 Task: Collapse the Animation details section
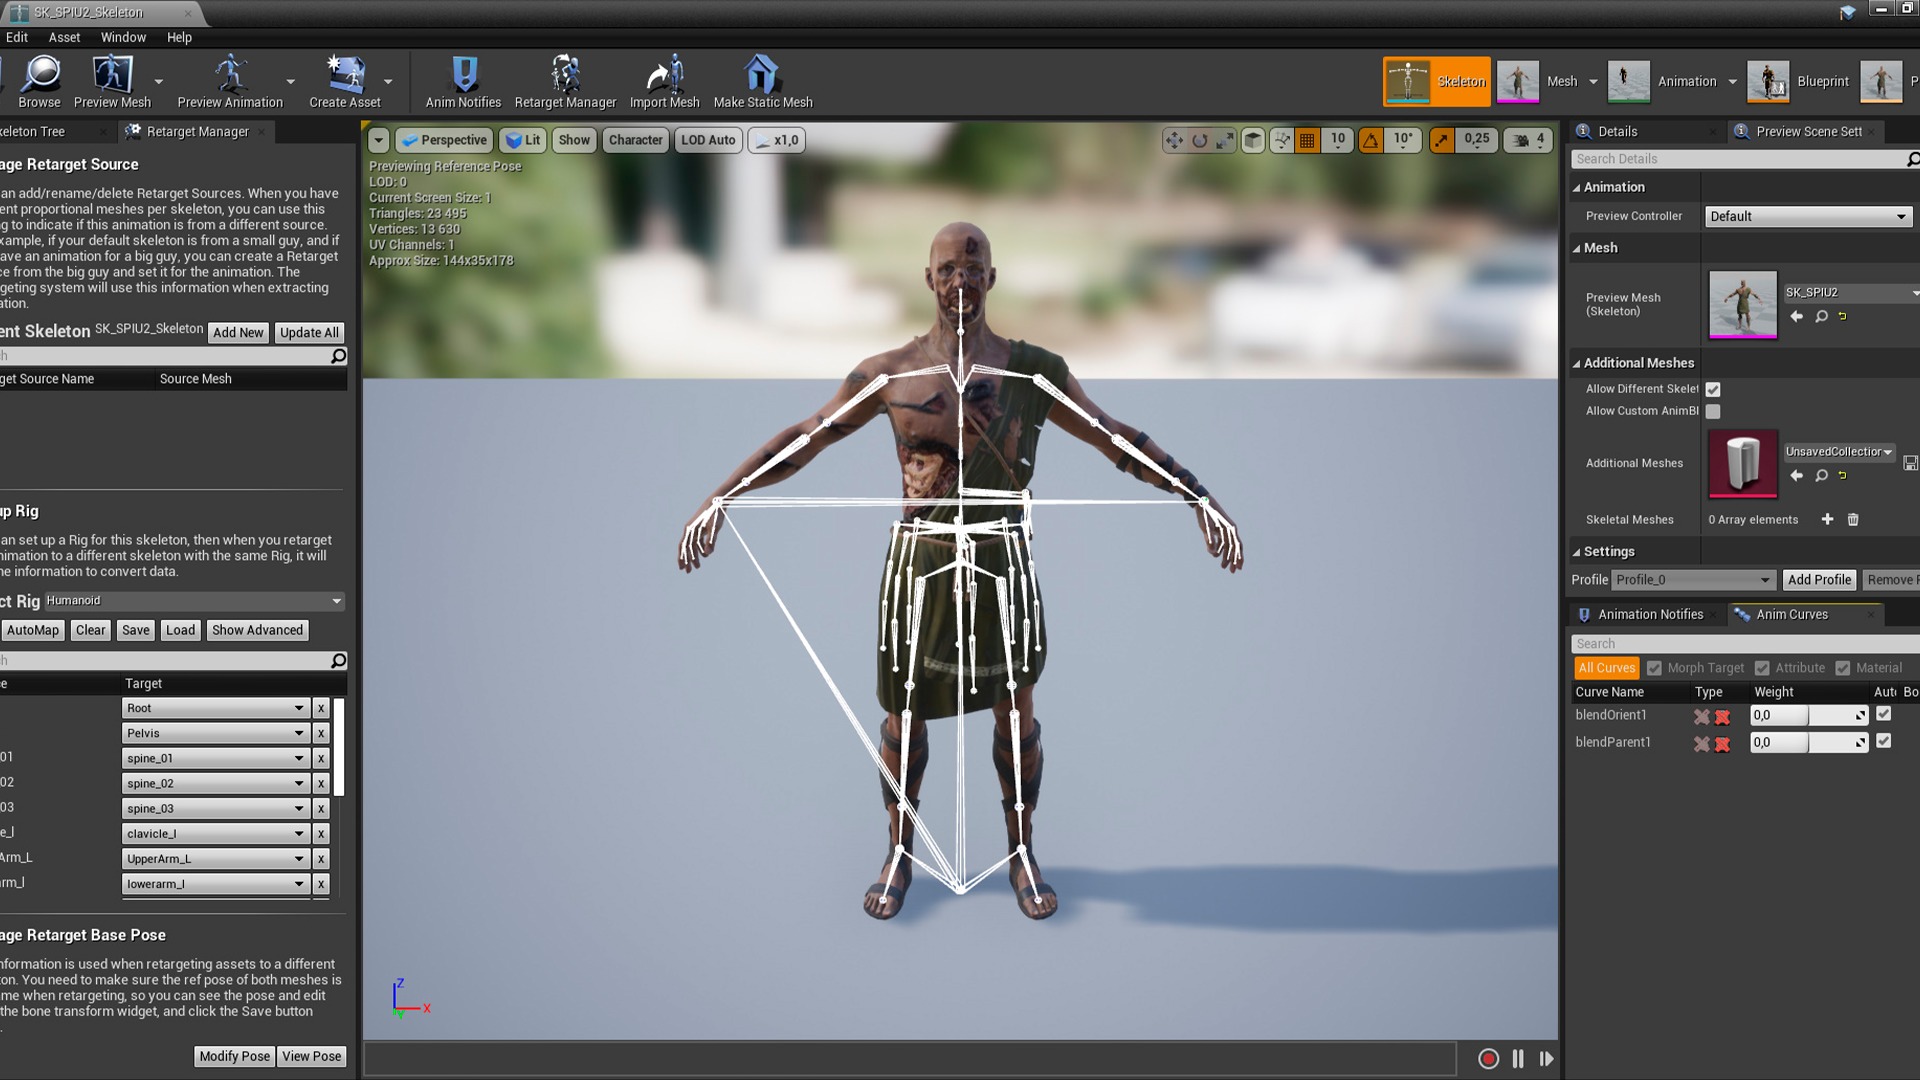click(x=1577, y=188)
